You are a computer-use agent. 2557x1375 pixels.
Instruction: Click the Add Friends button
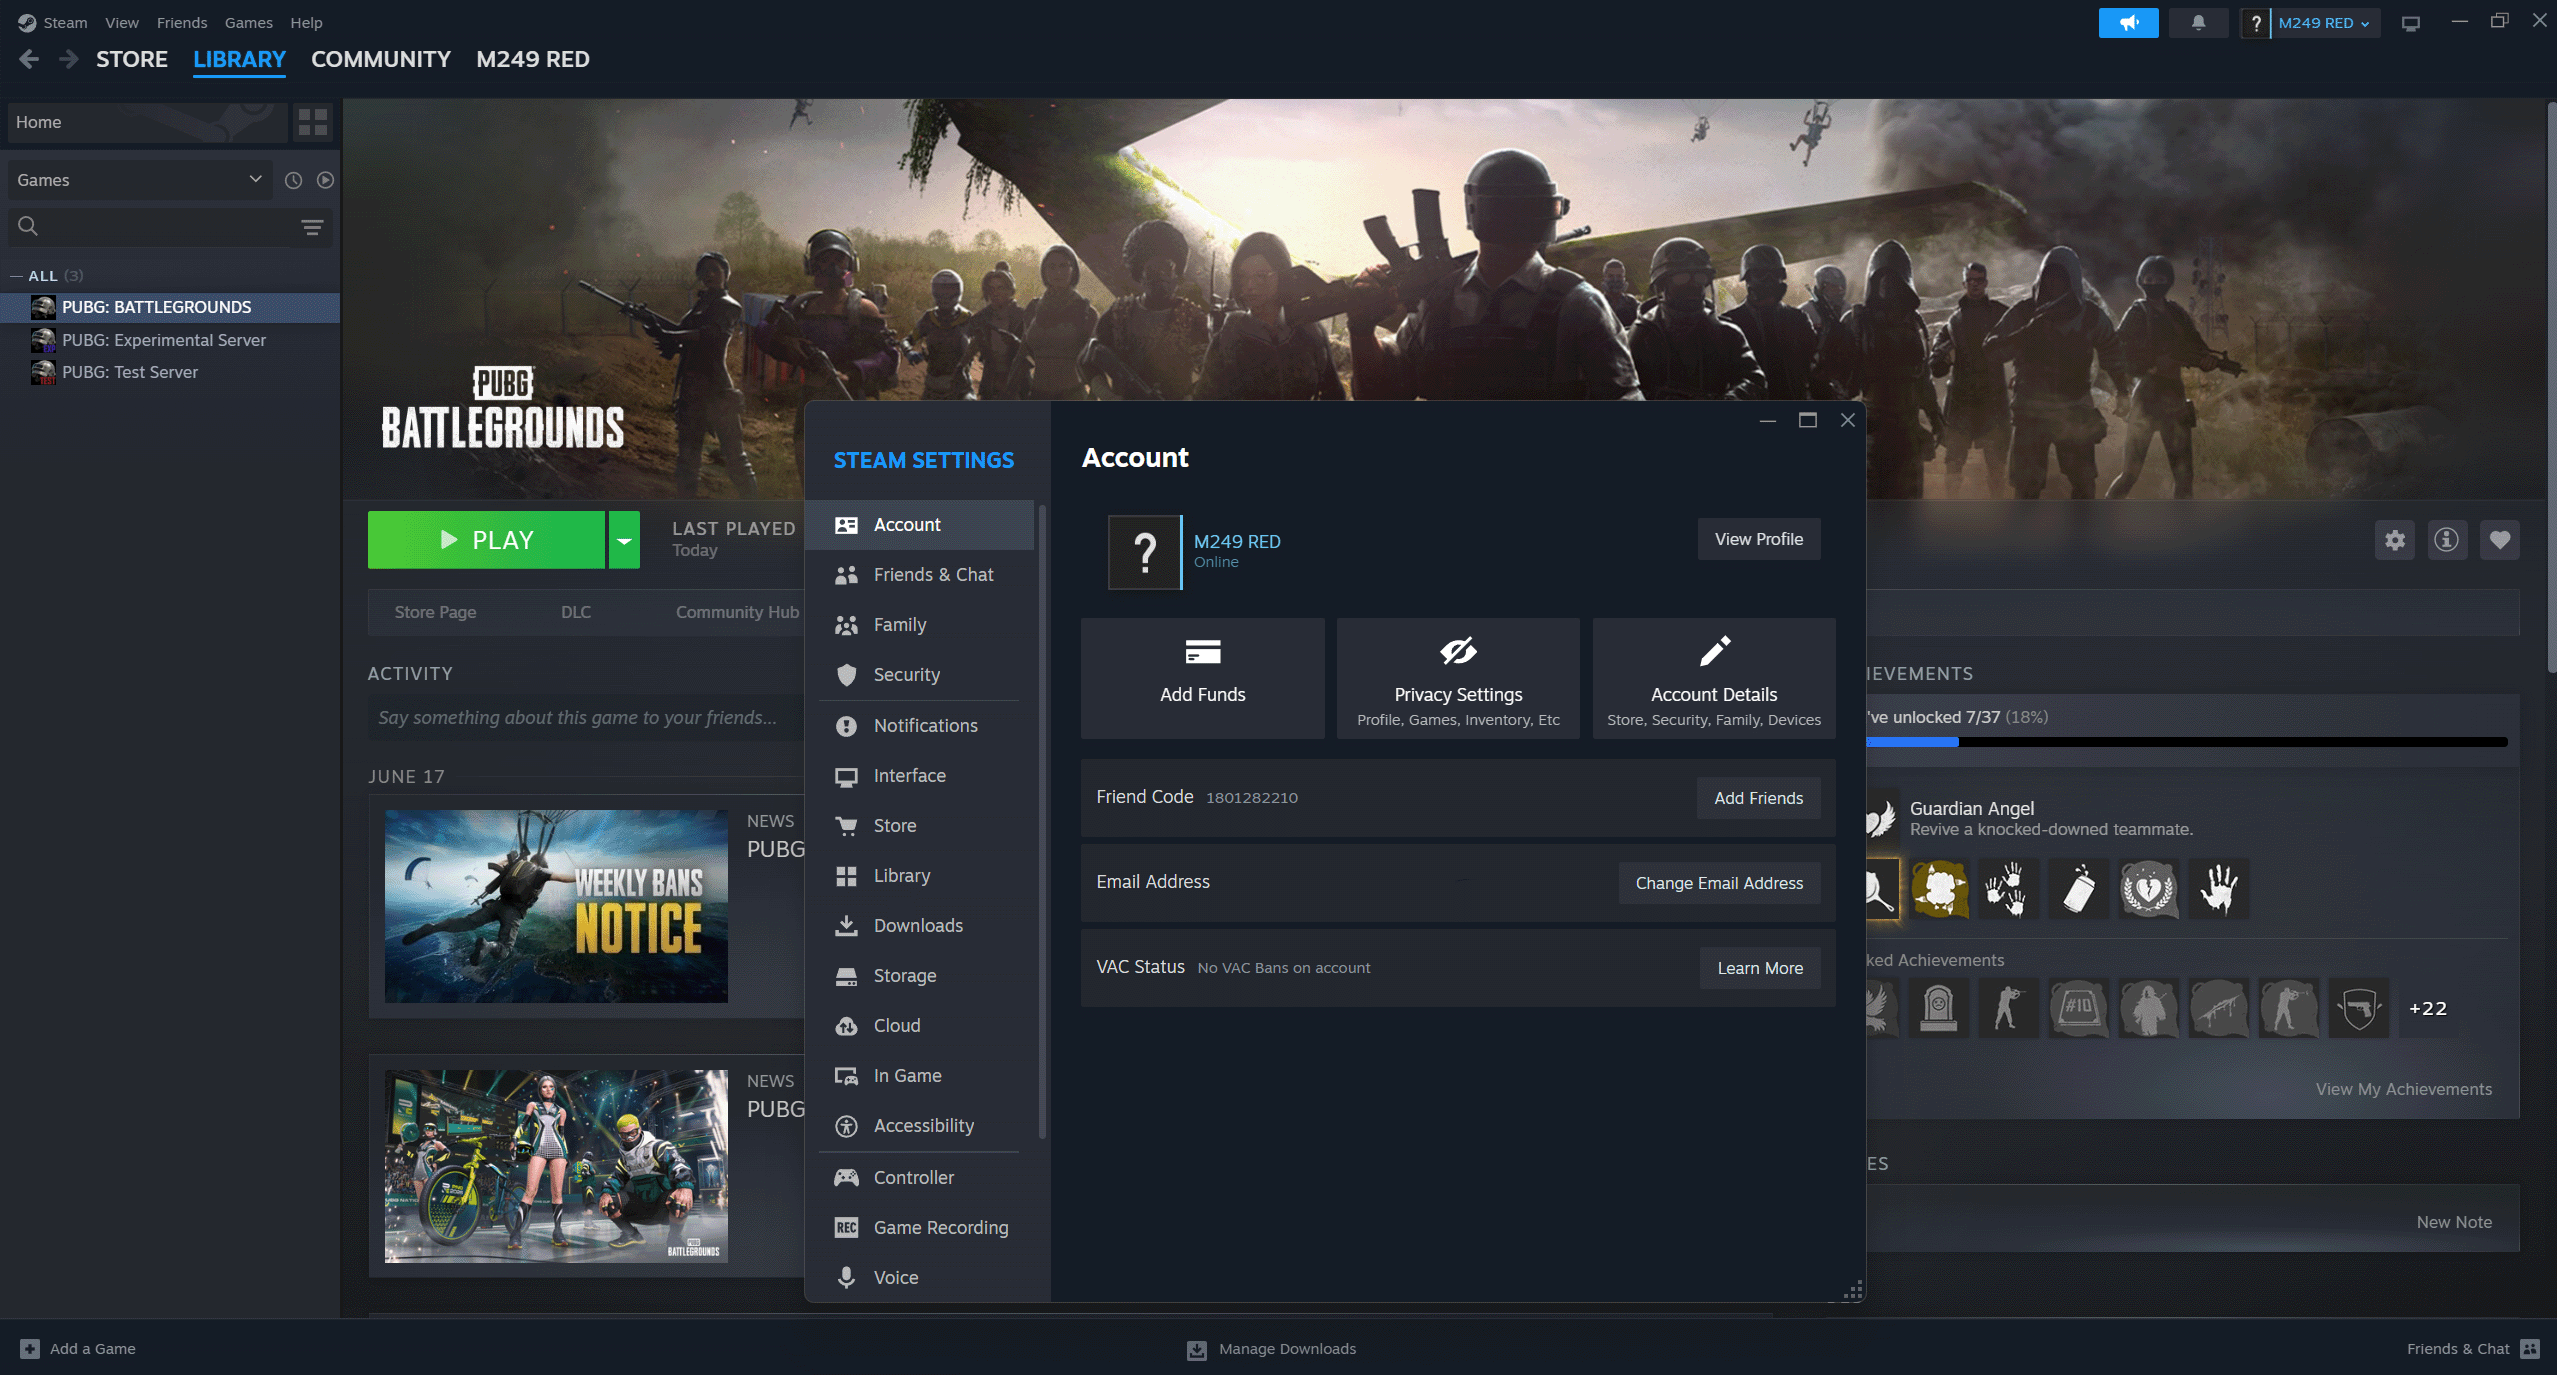click(1758, 798)
